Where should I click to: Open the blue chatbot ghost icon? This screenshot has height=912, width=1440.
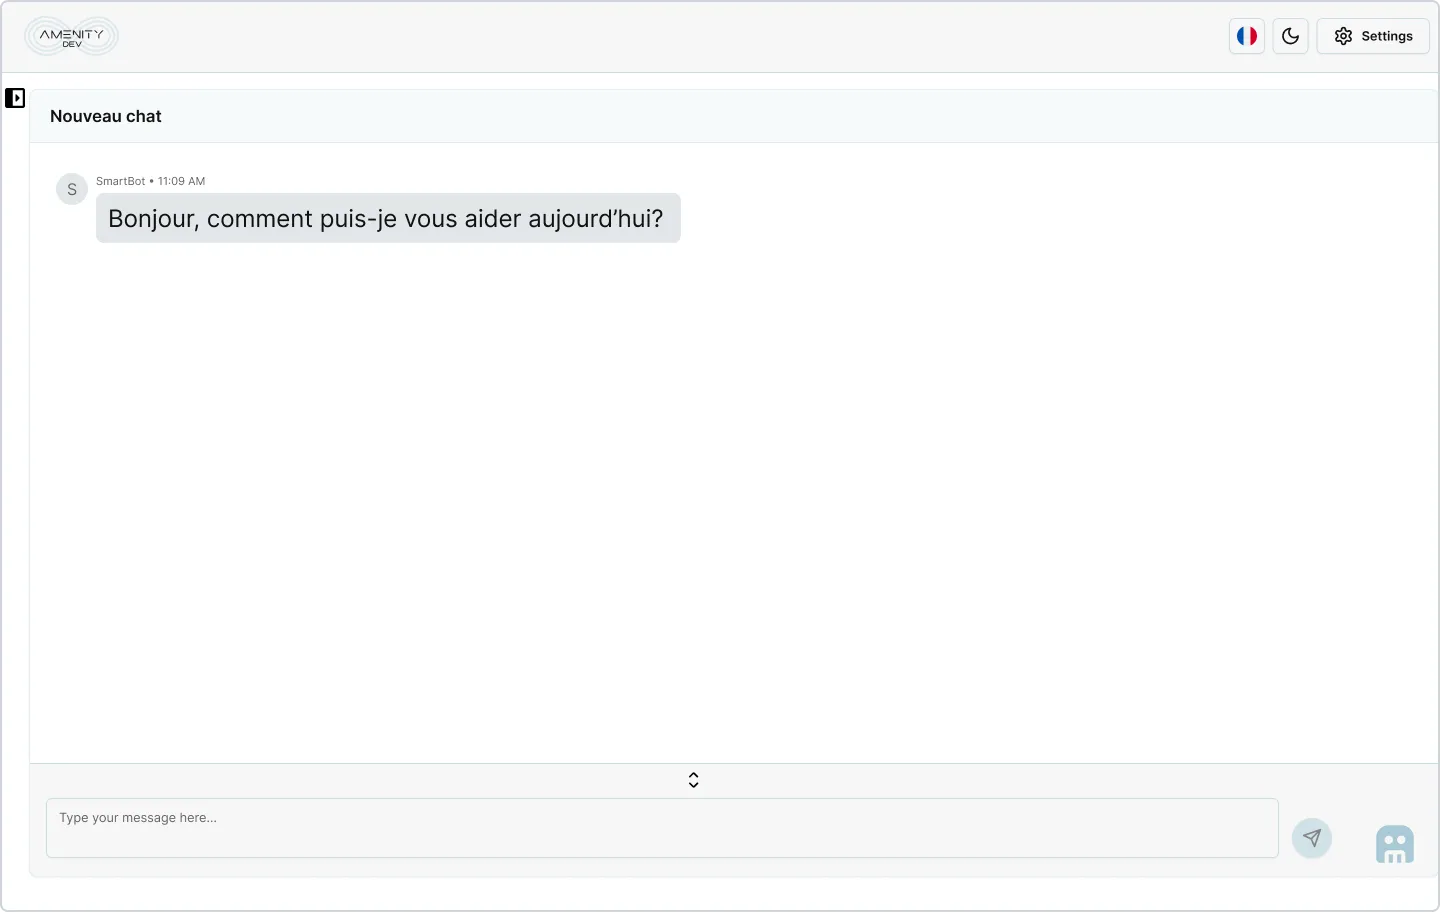click(x=1394, y=844)
